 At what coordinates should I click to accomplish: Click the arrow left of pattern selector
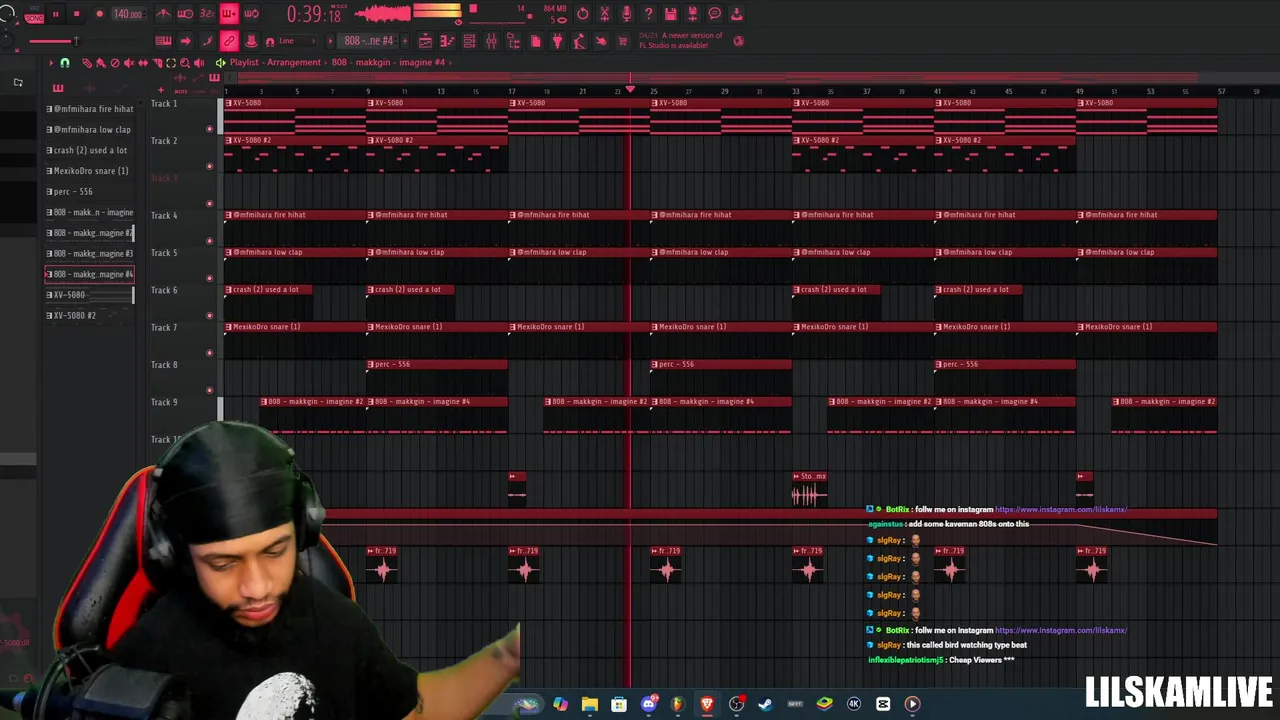pos(331,41)
